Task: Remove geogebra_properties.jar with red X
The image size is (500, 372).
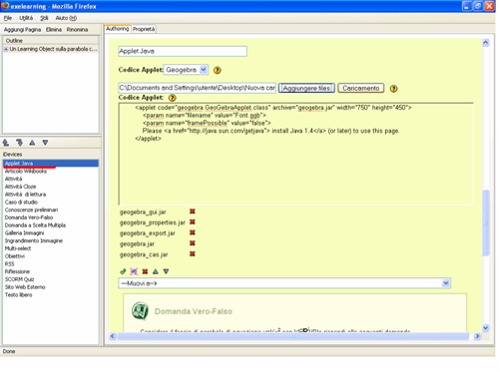Action: 192,222
